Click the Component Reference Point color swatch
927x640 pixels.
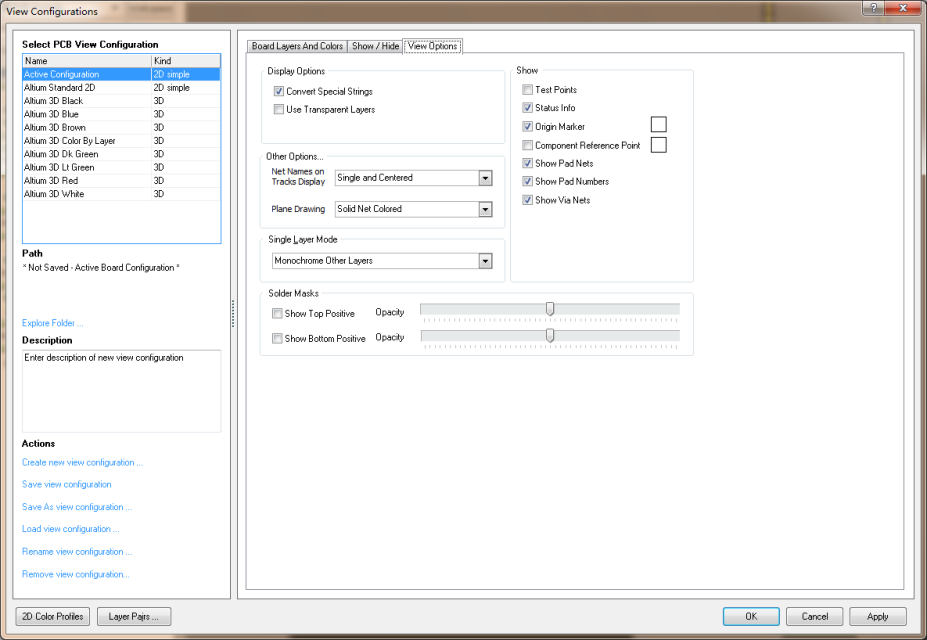click(x=658, y=145)
